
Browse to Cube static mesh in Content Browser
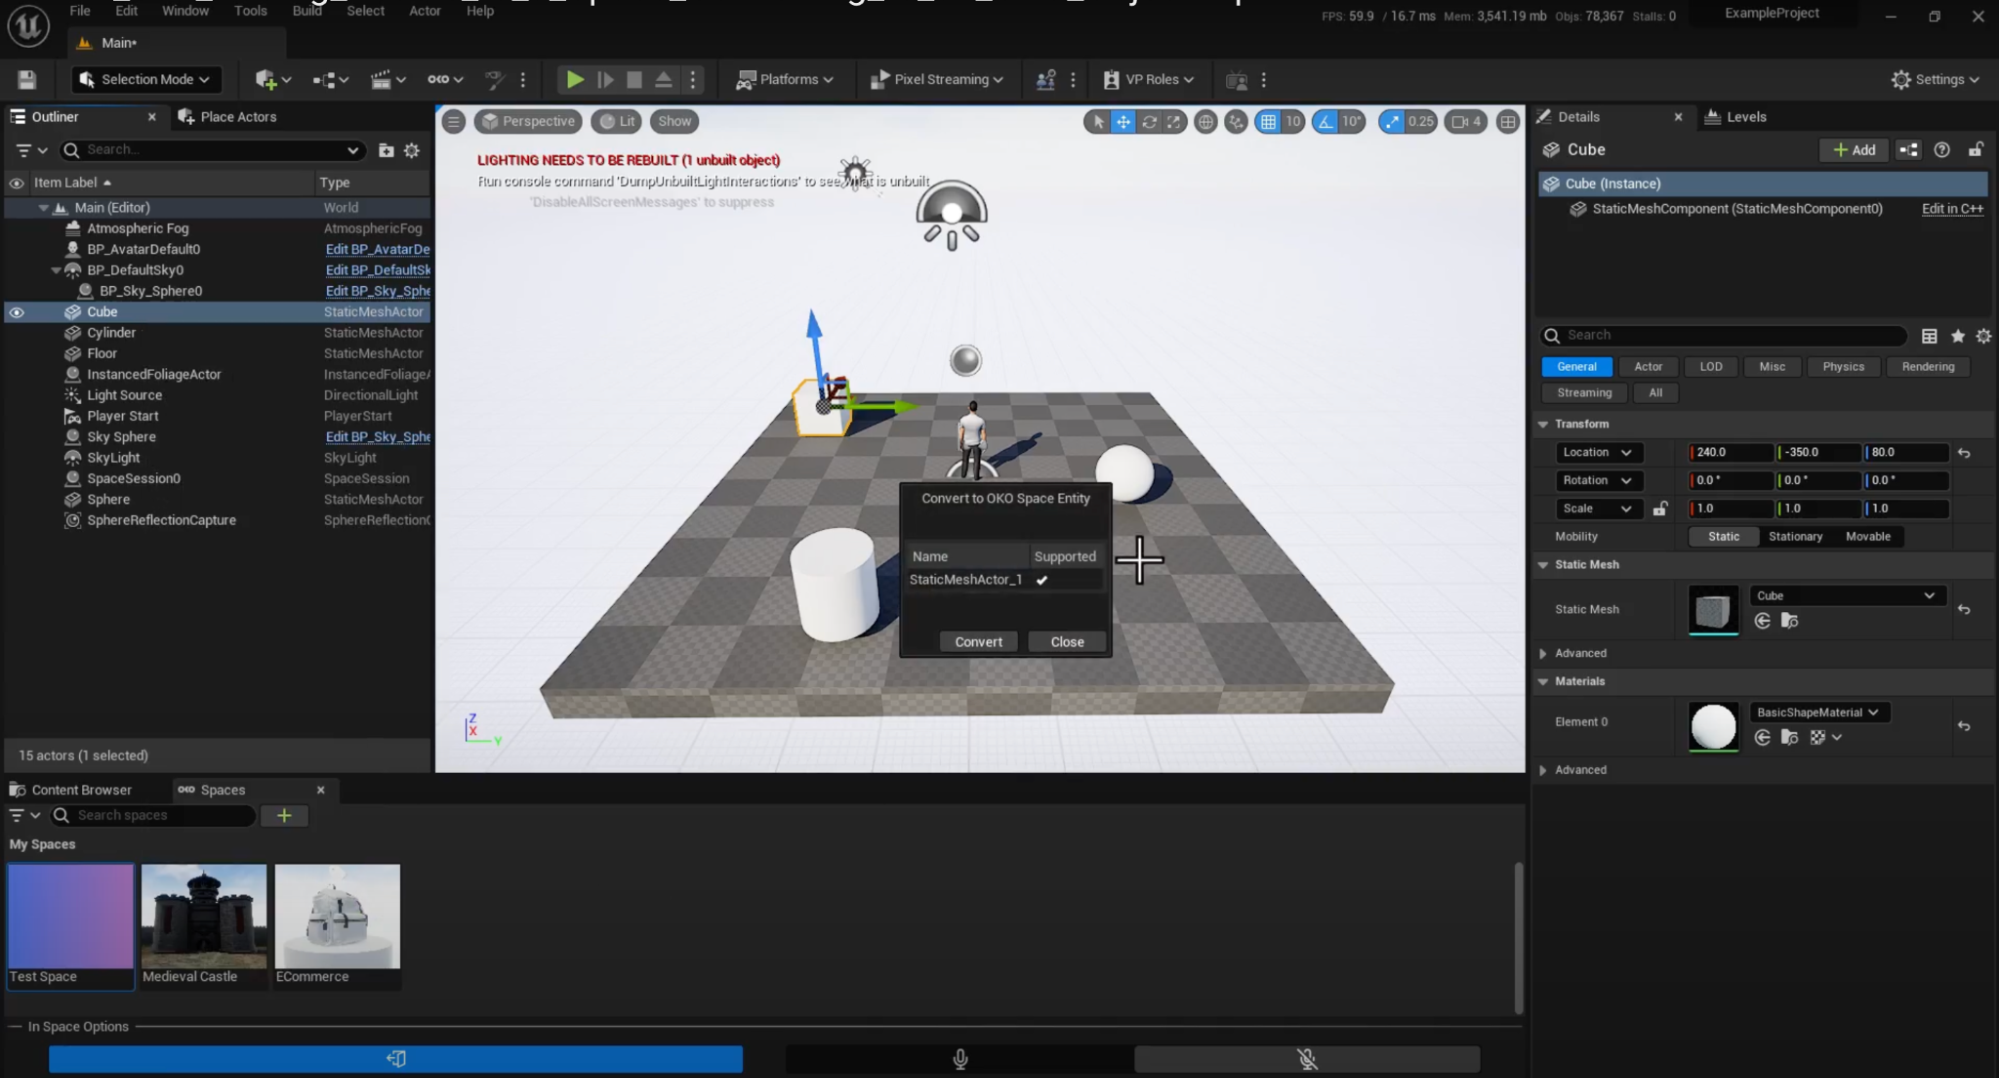pyautogui.click(x=1789, y=621)
